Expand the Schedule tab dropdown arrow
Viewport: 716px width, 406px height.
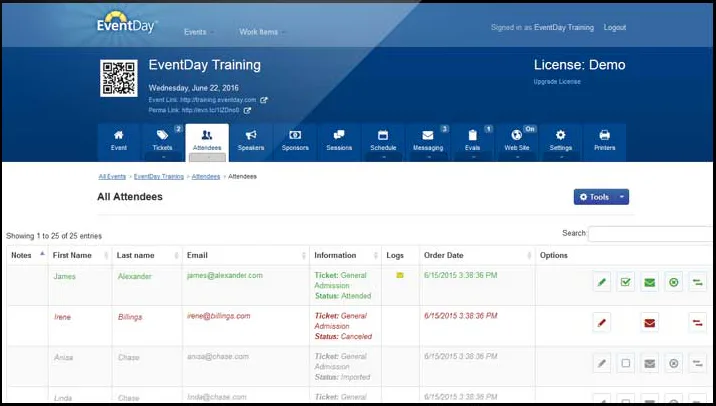(384, 158)
